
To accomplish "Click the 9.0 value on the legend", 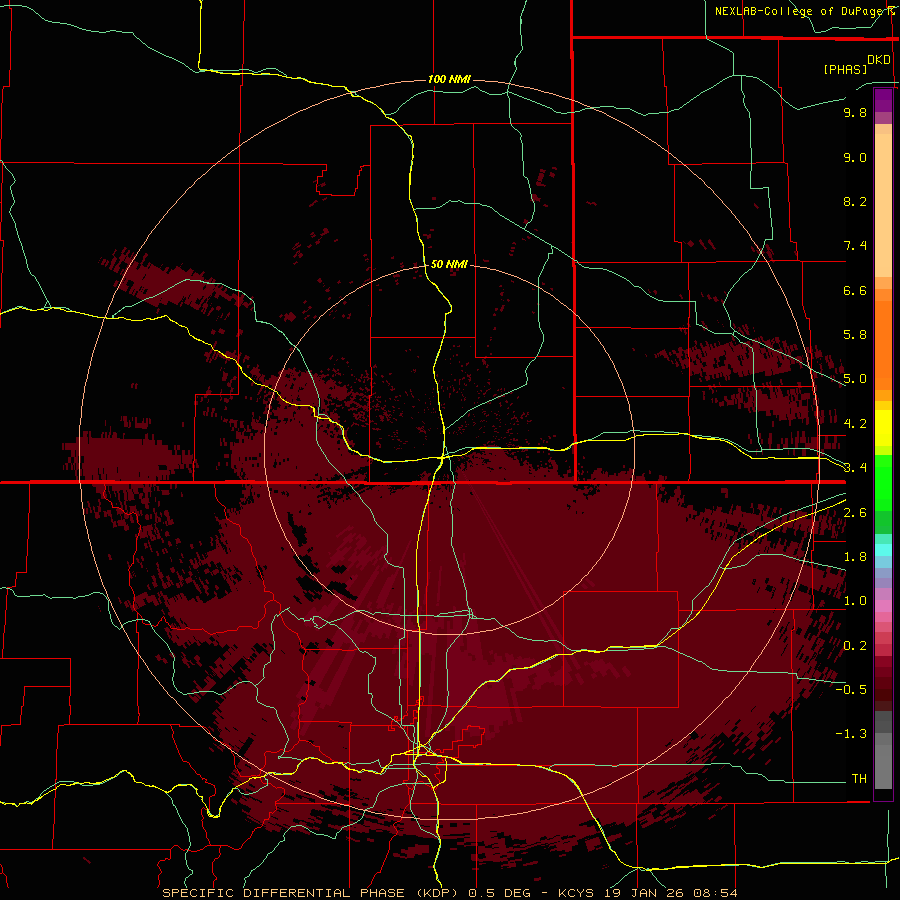I will 855,157.
